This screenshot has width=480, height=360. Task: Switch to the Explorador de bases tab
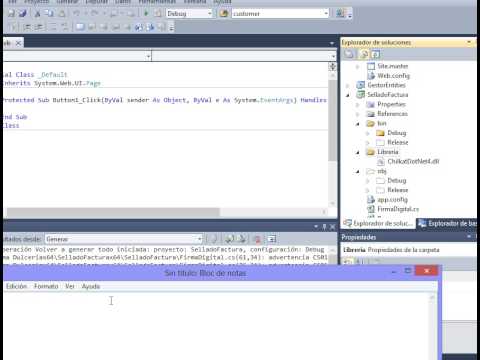pyautogui.click(x=447, y=223)
